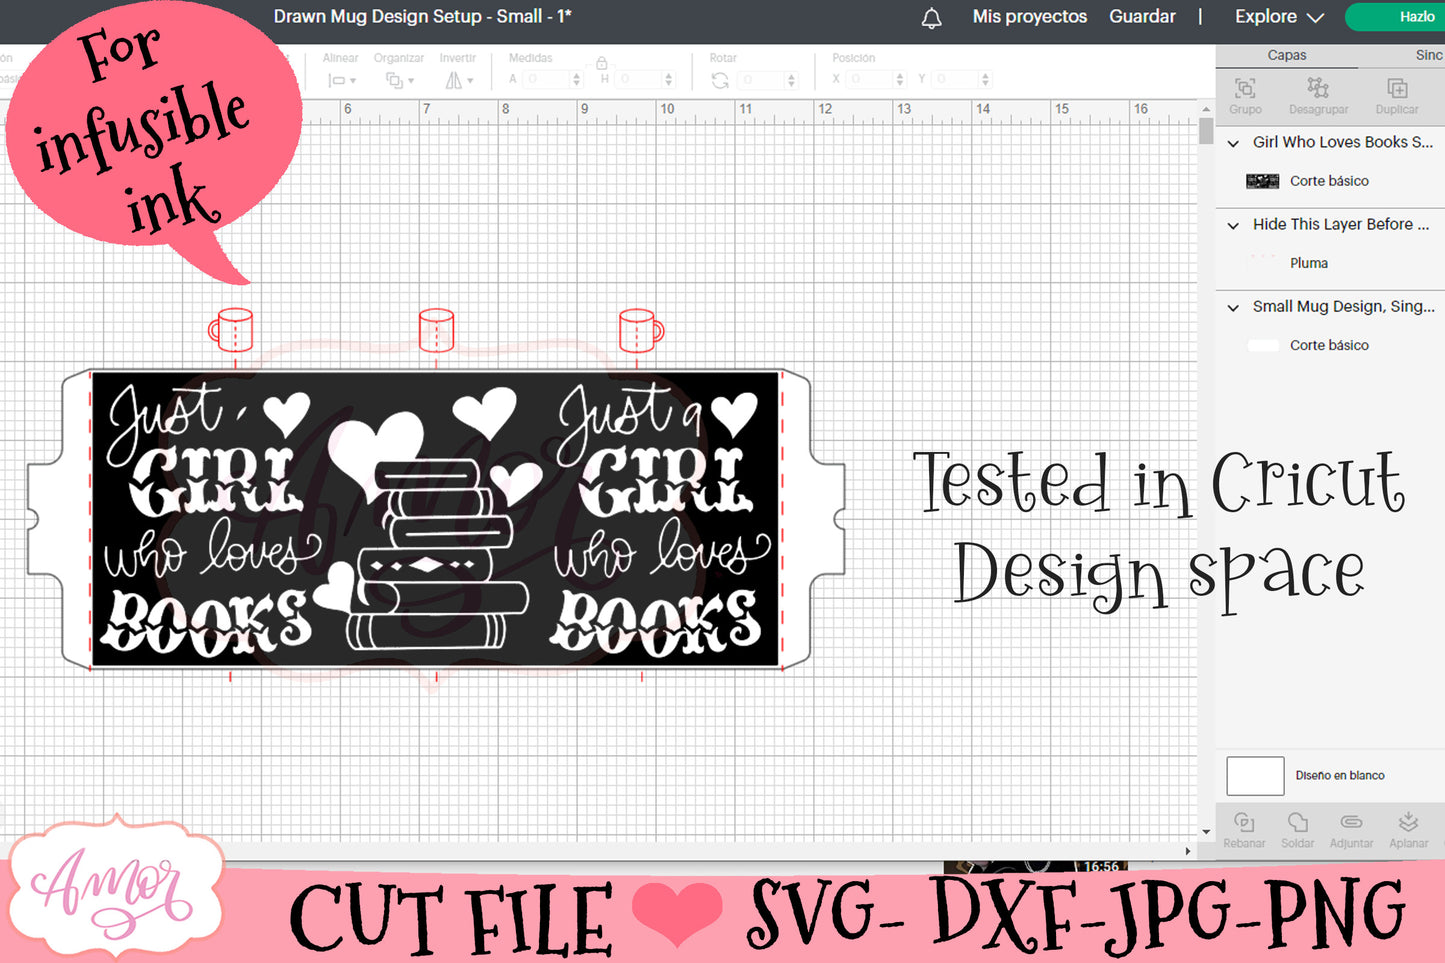Collapse the Girl Who Loves Books layer group
1445x963 pixels.
pyautogui.click(x=1233, y=143)
